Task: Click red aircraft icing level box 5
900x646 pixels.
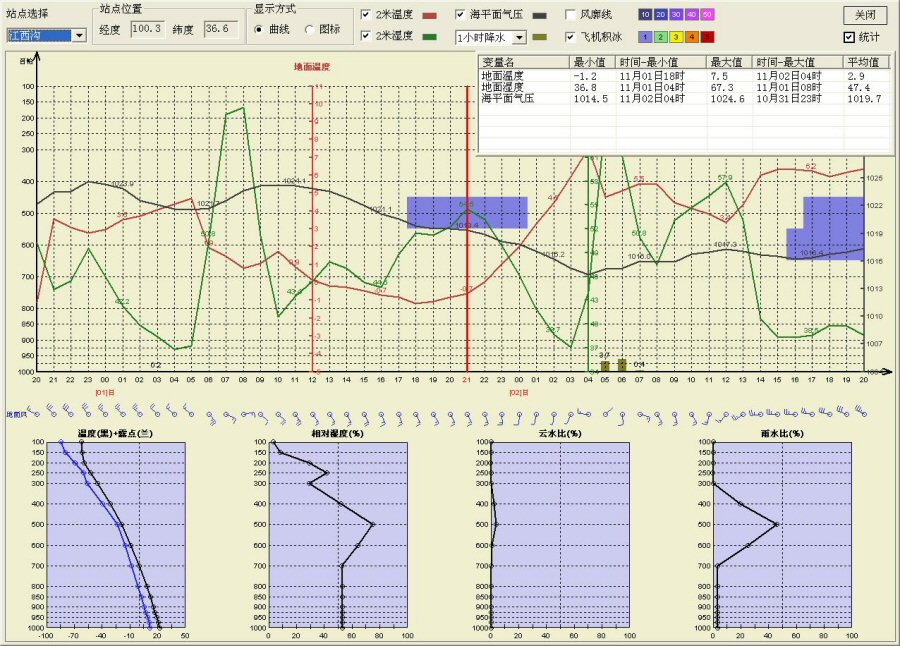Action: pyautogui.click(x=707, y=37)
